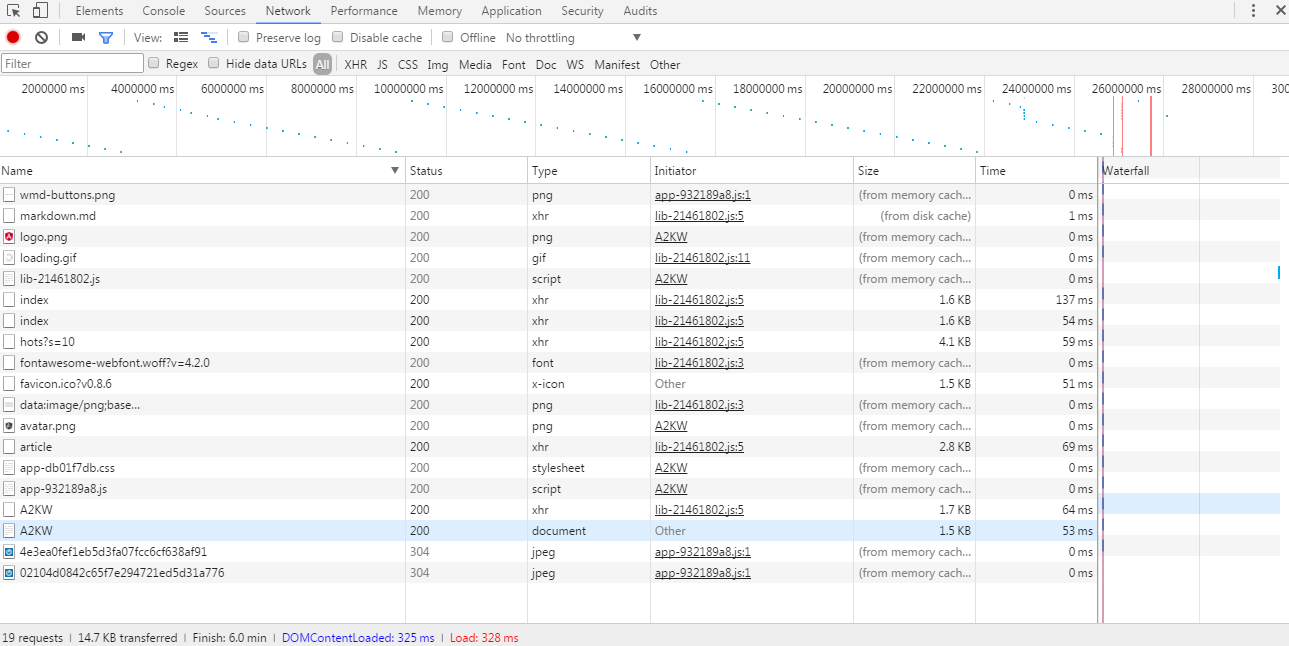Viewport: 1289px width, 646px height.
Task: Activate the inspect element picker icon
Action: coord(14,11)
